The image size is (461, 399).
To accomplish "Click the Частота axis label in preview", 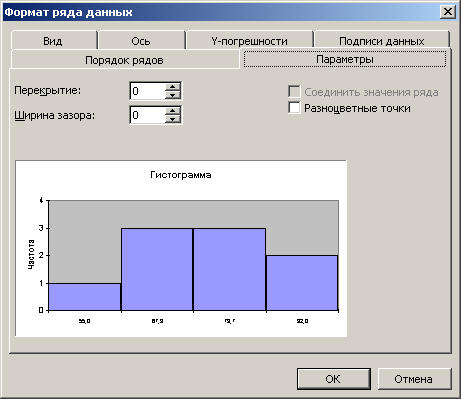I will (31, 254).
